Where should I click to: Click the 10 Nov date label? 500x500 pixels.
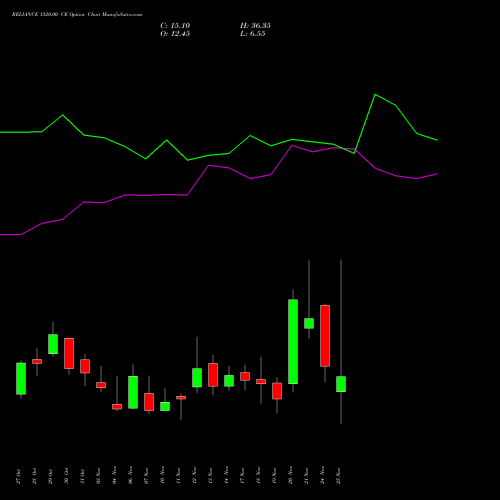pos(162,476)
